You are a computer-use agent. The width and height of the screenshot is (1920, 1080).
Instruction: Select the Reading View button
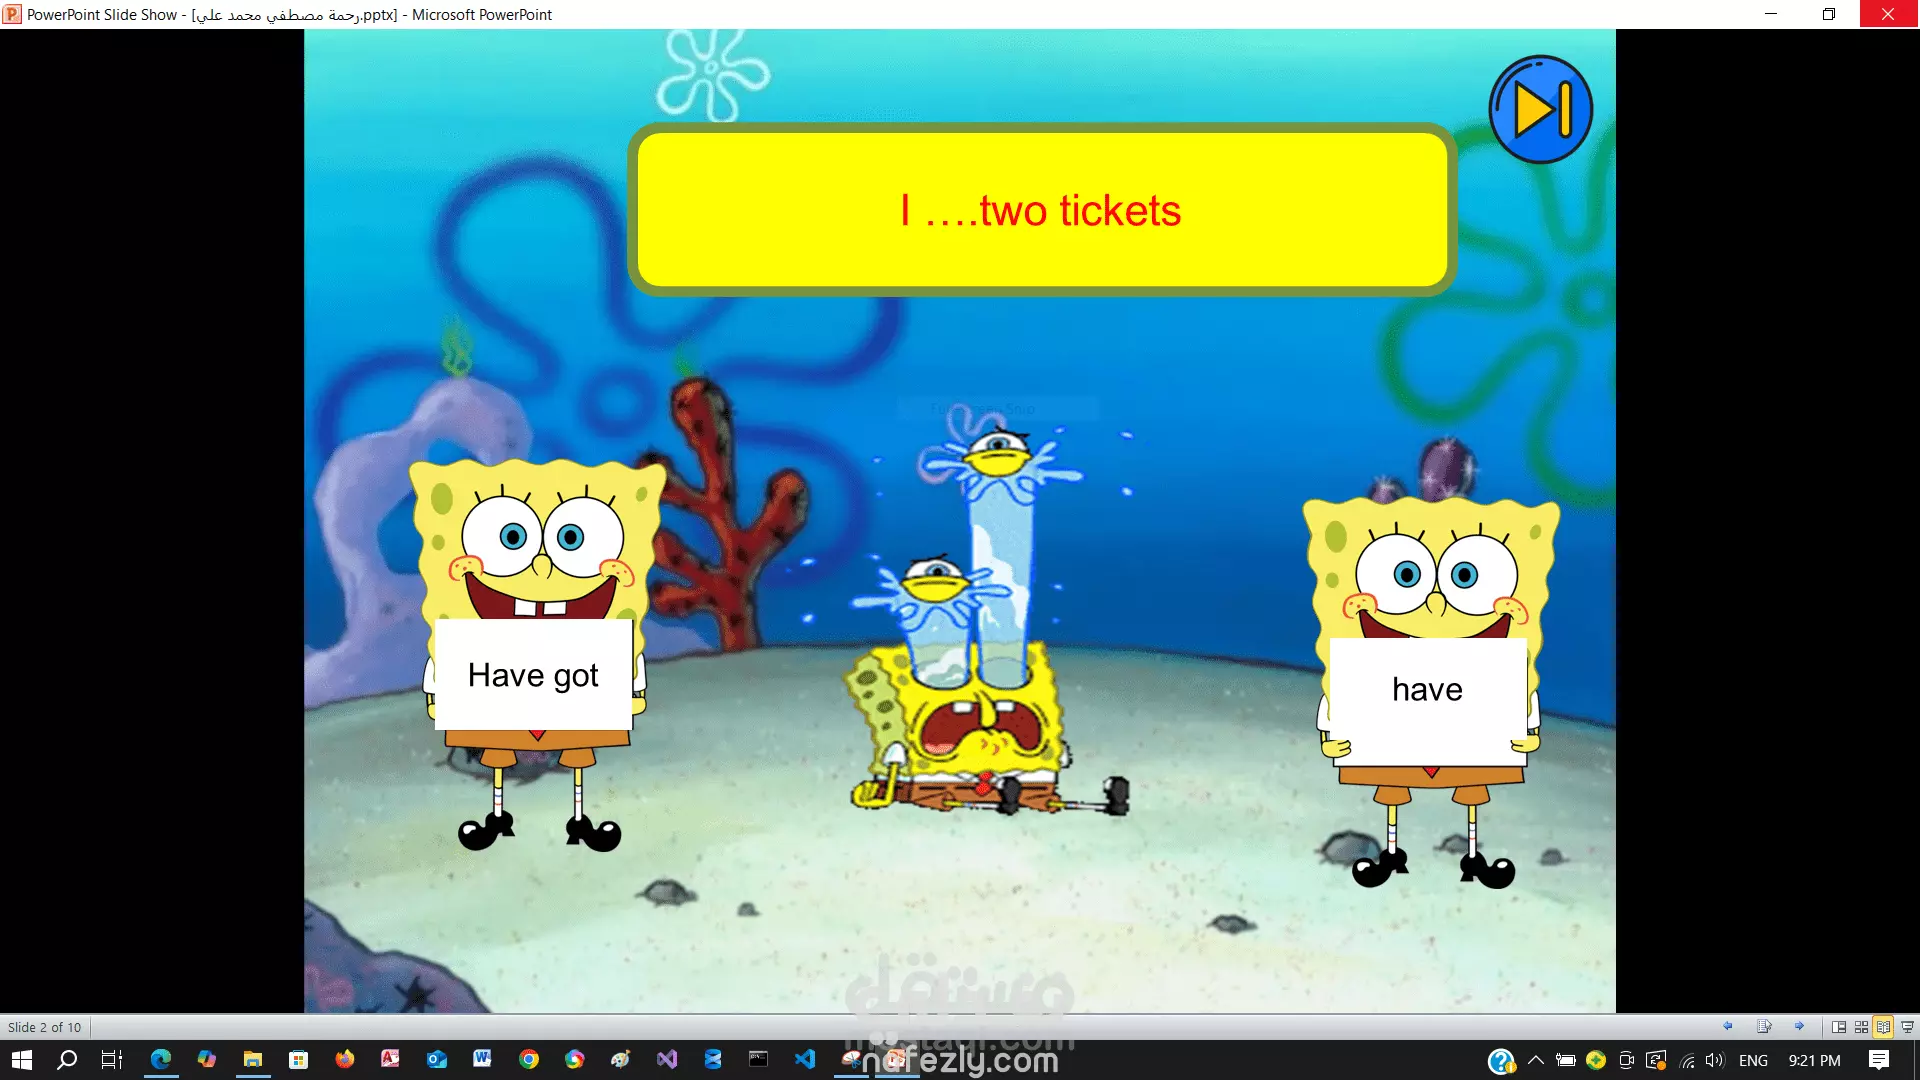tap(1884, 1027)
